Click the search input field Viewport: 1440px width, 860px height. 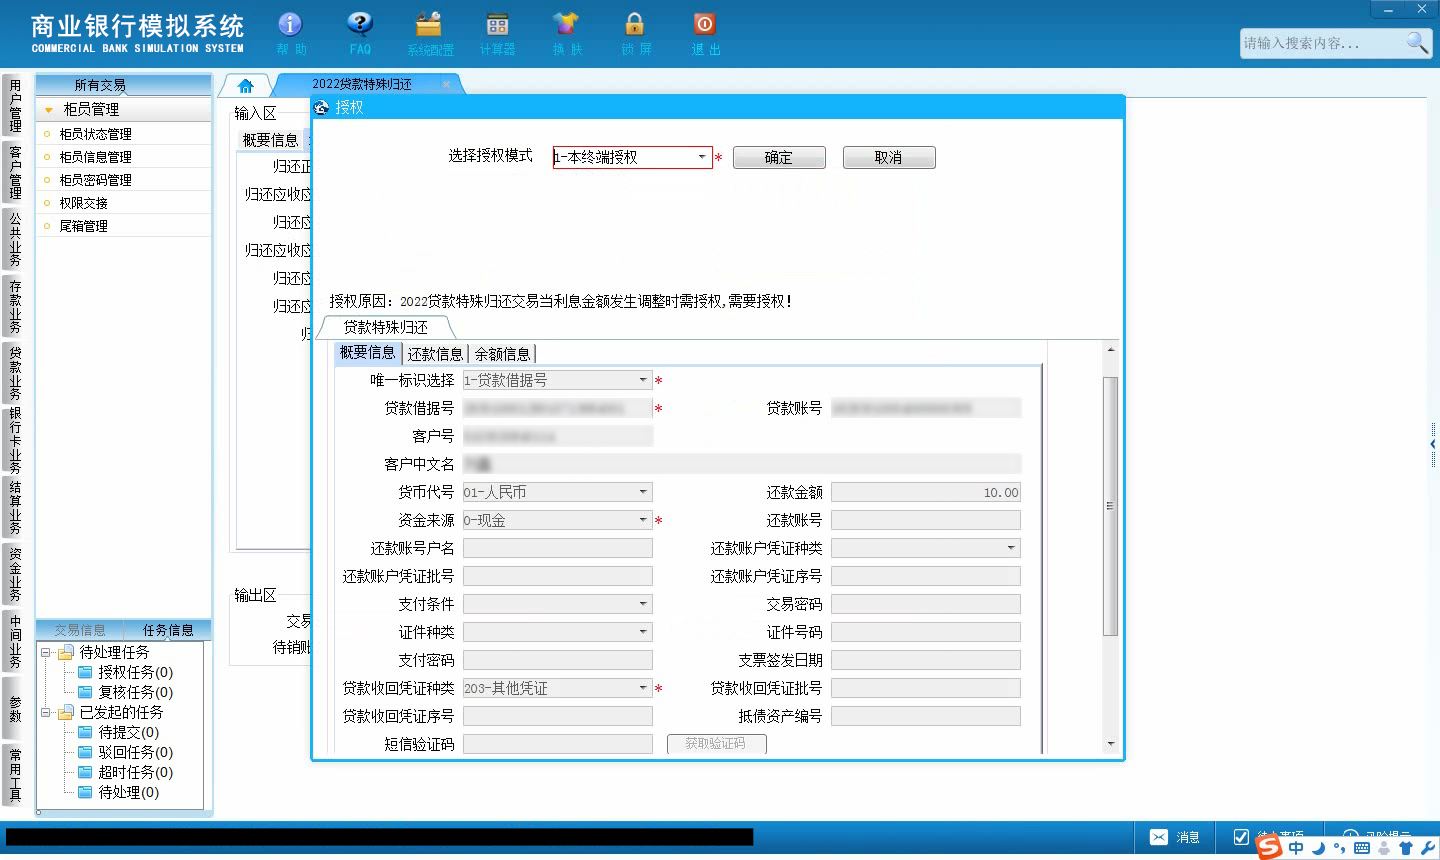coord(1322,43)
